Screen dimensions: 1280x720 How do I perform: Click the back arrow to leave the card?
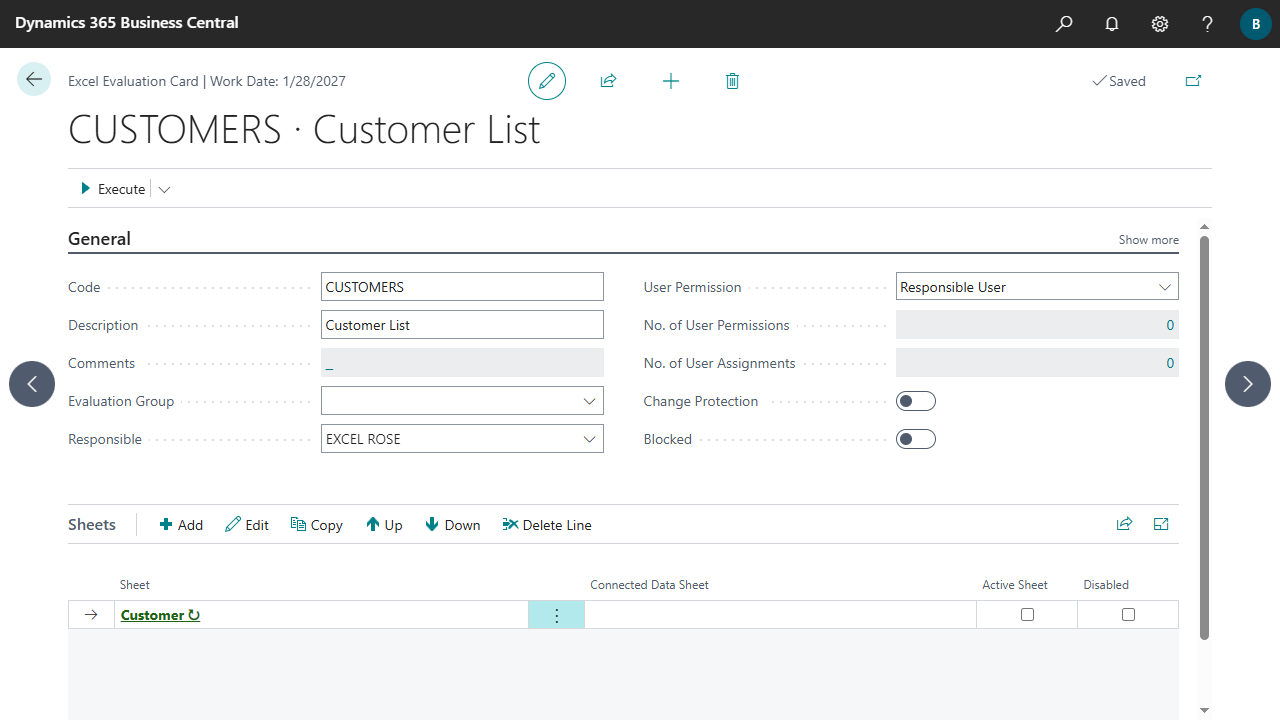(x=34, y=80)
